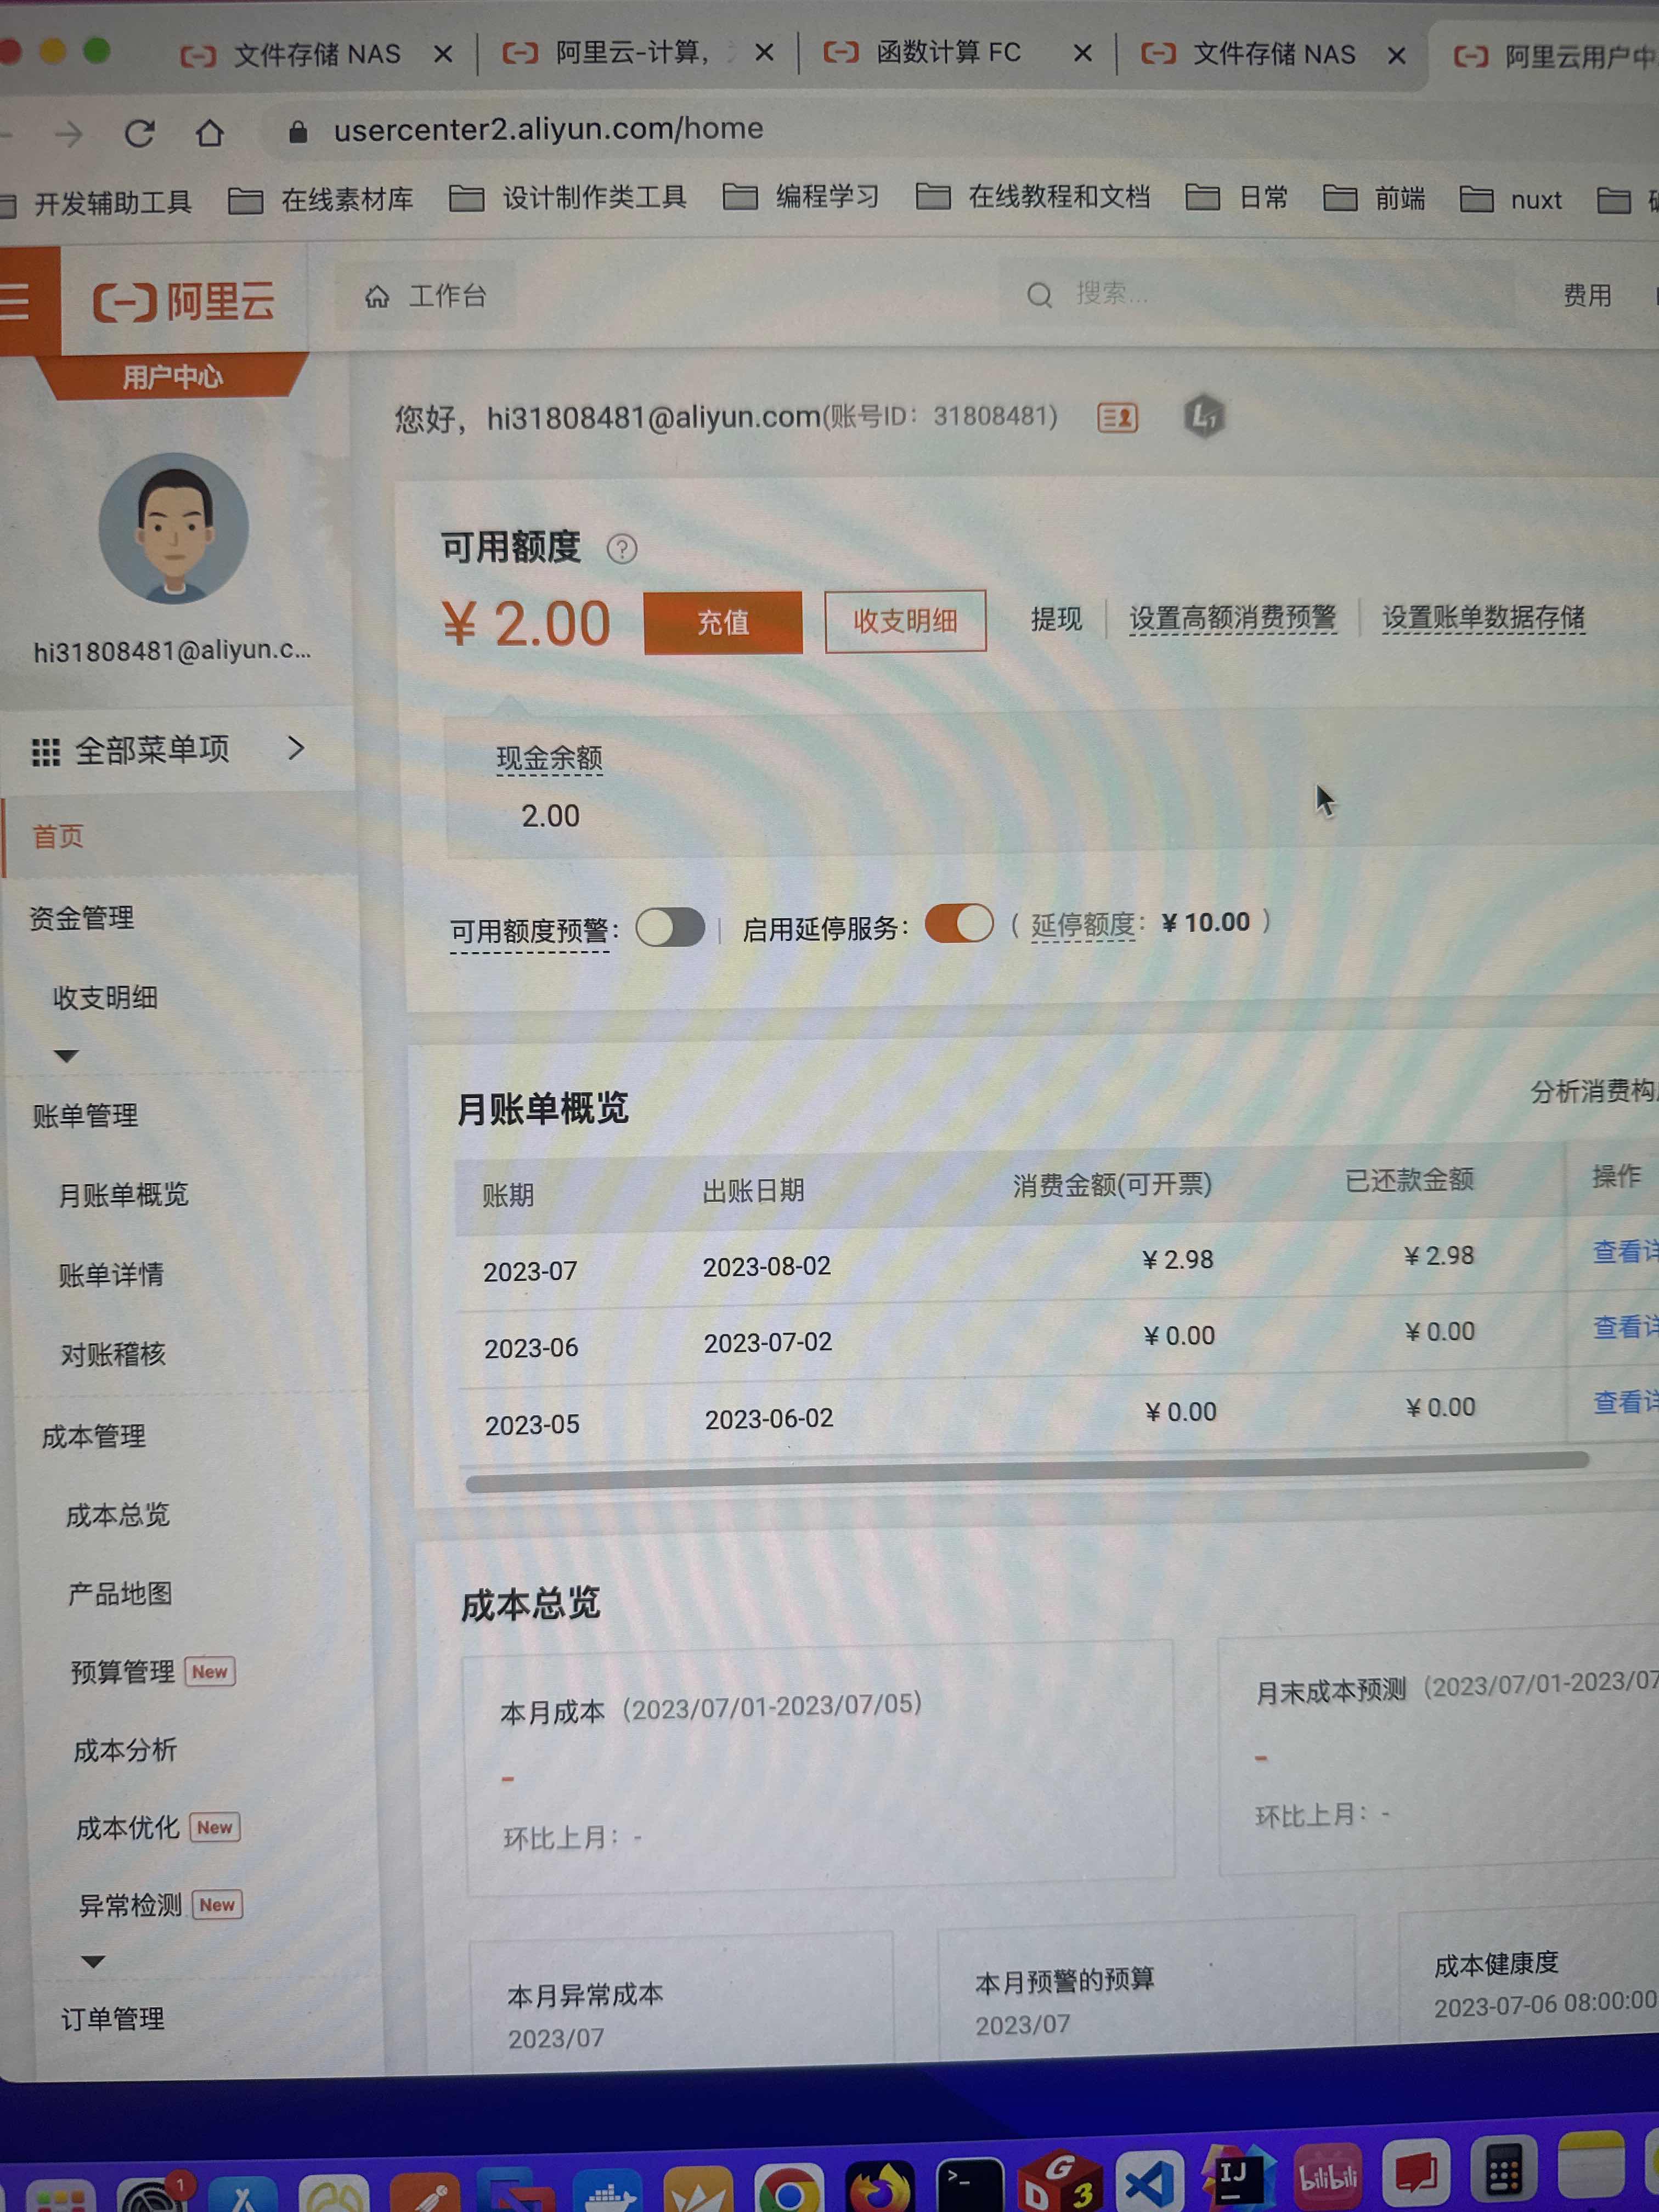Click the 提现 link
The width and height of the screenshot is (1659, 2212).
click(1056, 619)
